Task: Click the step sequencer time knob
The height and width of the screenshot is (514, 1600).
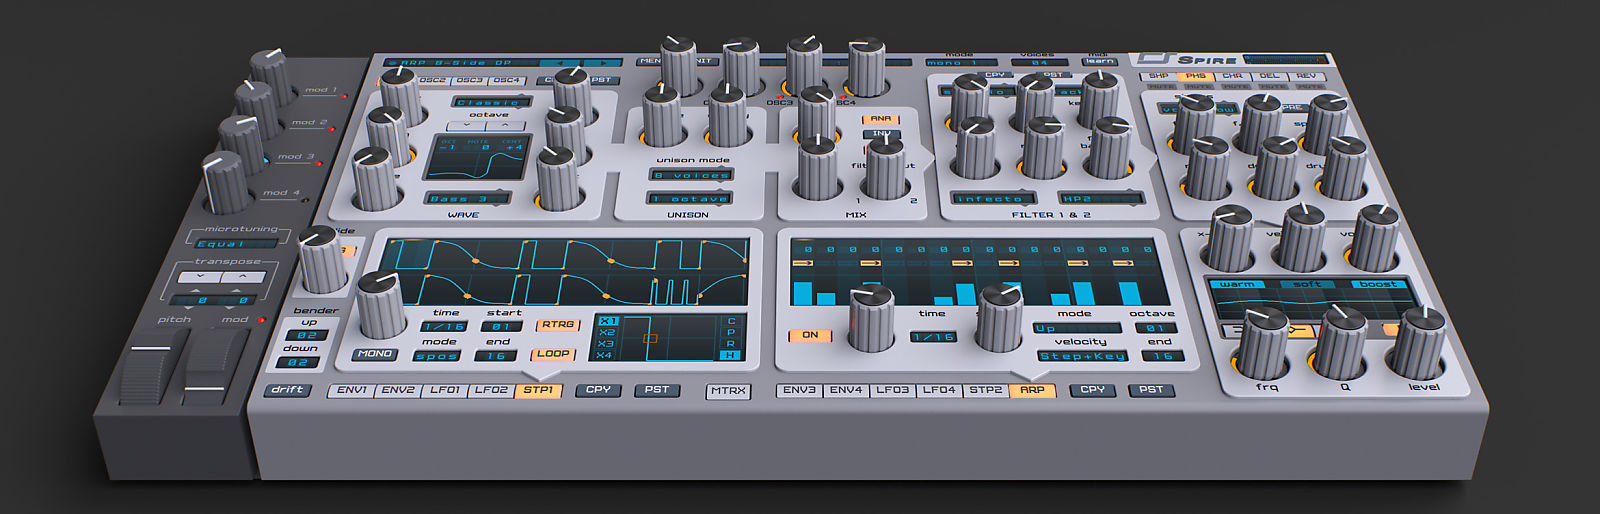Action: click(380, 304)
